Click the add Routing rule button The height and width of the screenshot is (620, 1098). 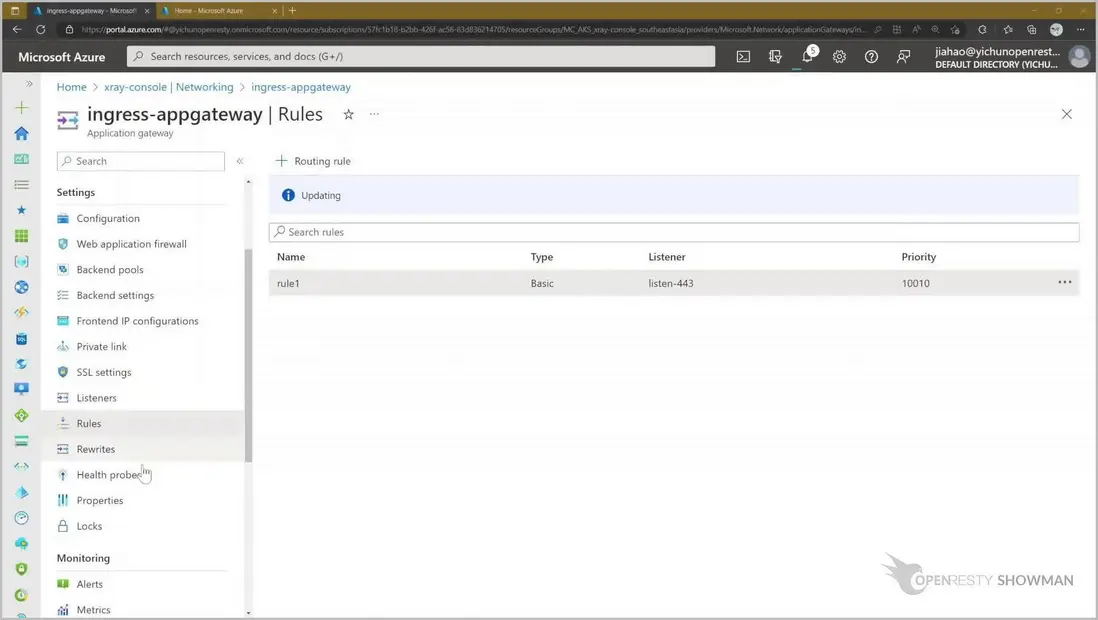tap(313, 161)
